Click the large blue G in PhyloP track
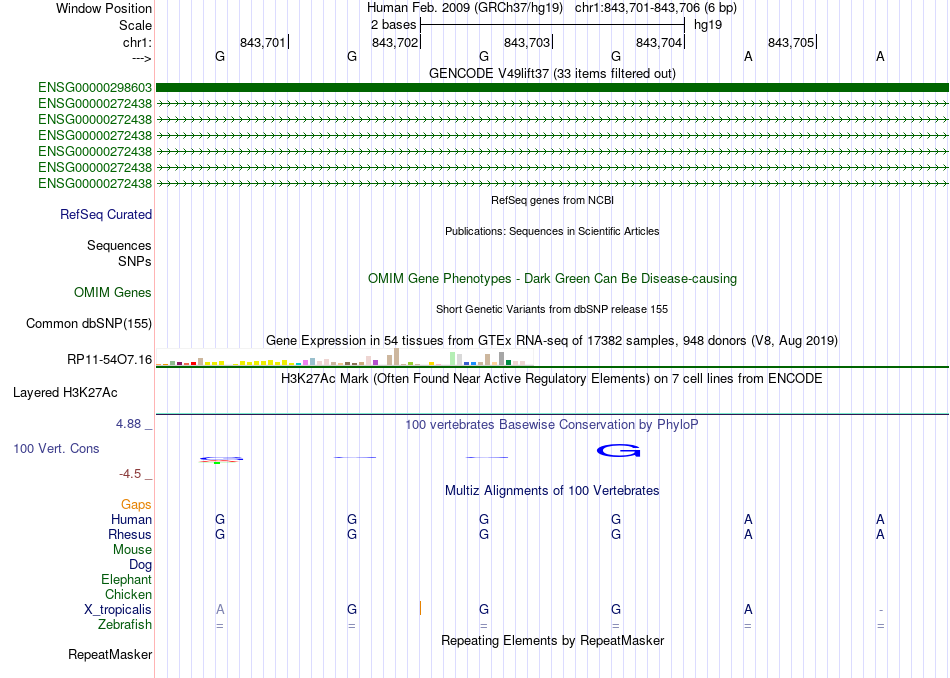The image size is (950, 678). click(x=619, y=450)
